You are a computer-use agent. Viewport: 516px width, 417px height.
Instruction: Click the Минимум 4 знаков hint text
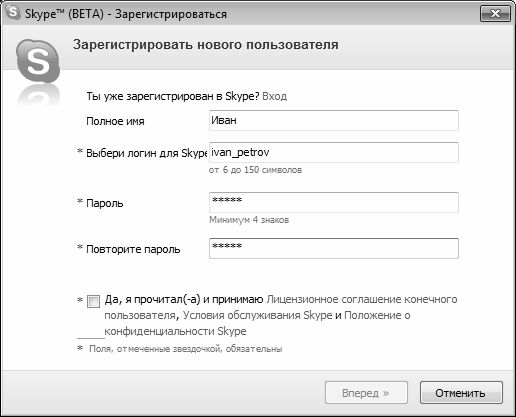point(249,220)
